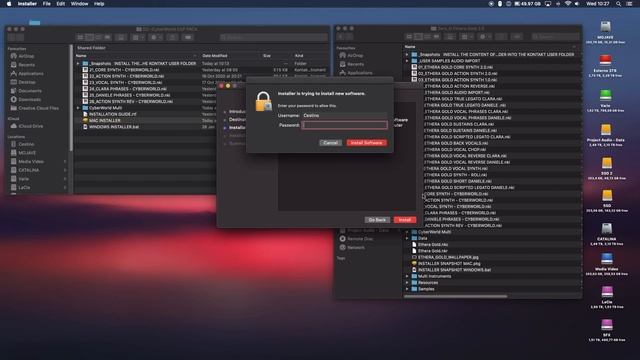Focus the Password input field

[x=344, y=125]
